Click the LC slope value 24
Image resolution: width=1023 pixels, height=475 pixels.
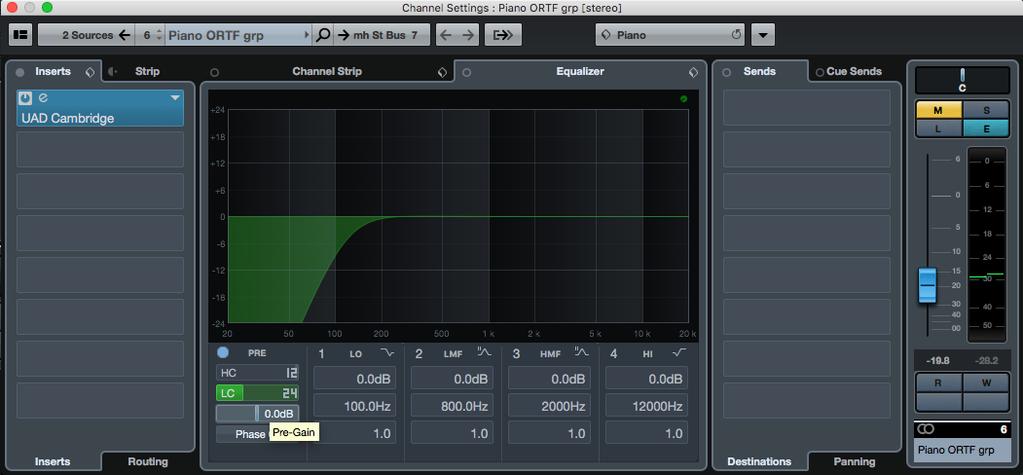[290, 393]
